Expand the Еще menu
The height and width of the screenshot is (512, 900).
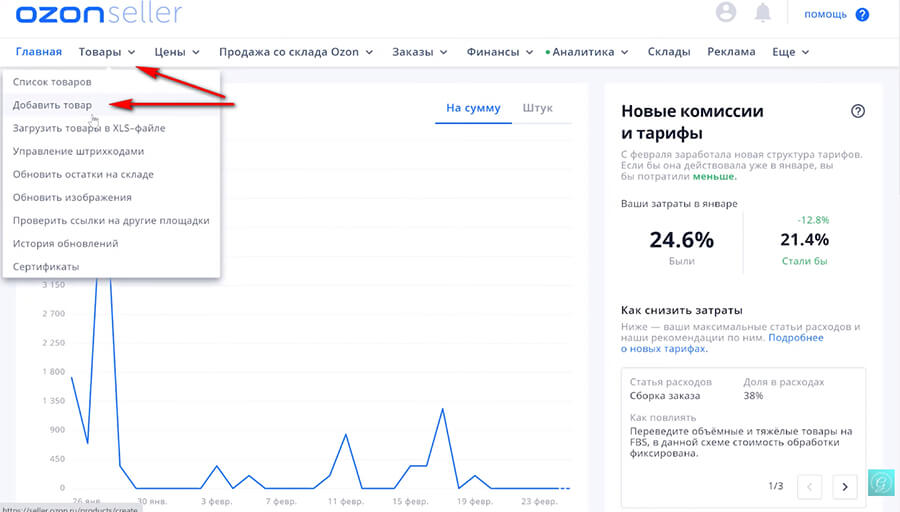point(790,52)
